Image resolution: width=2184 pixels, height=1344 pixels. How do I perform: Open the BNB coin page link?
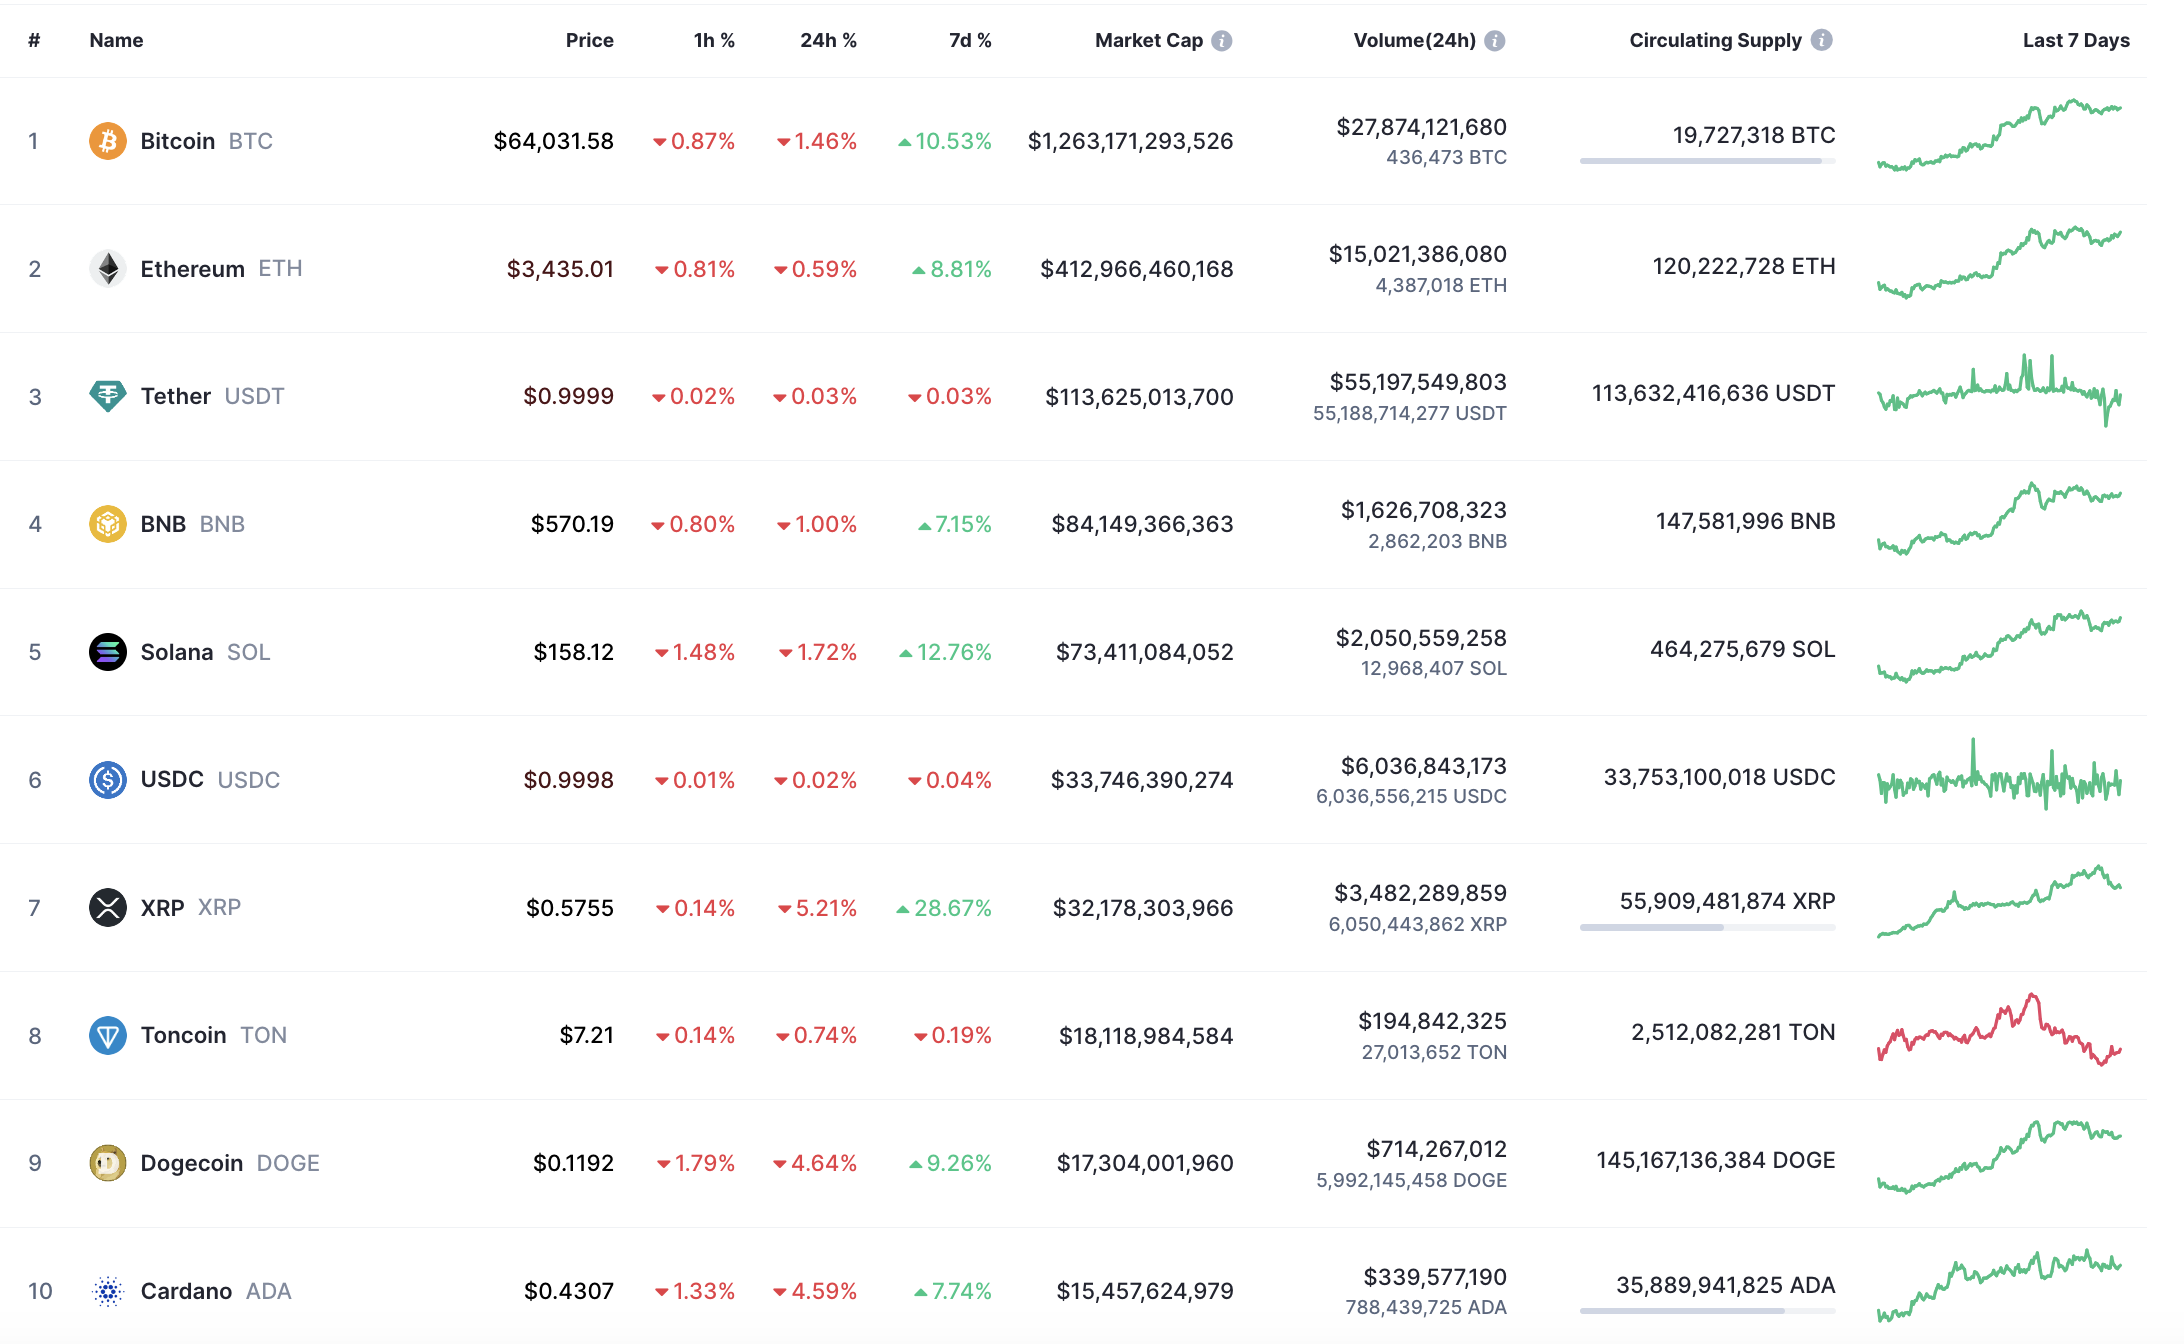pyautogui.click(x=163, y=524)
